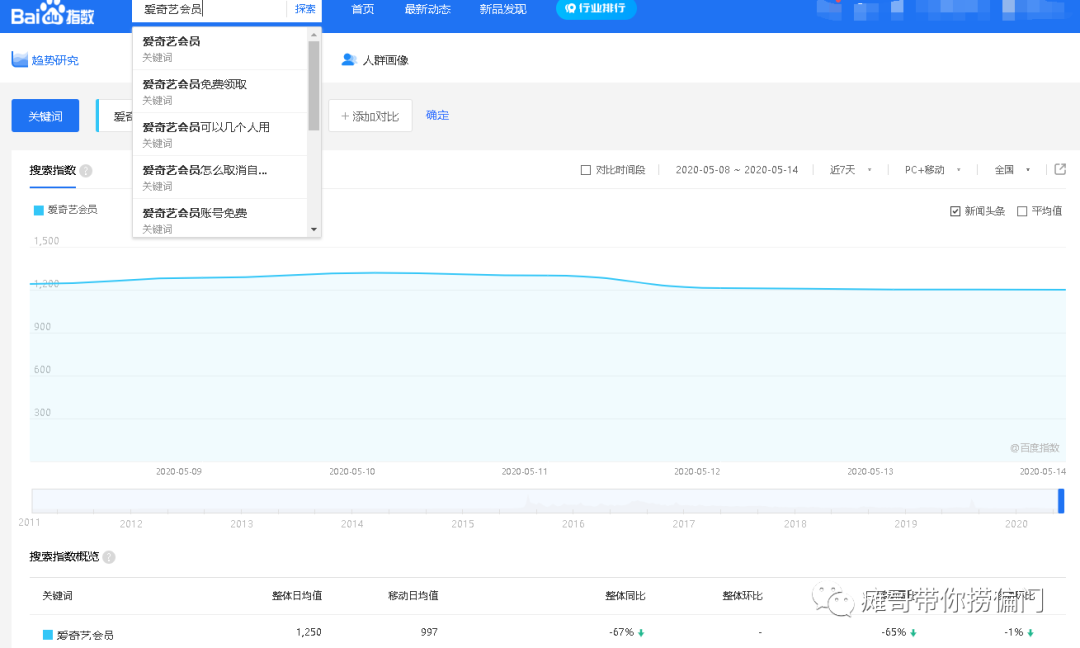Click the 确定 link

click(437, 115)
